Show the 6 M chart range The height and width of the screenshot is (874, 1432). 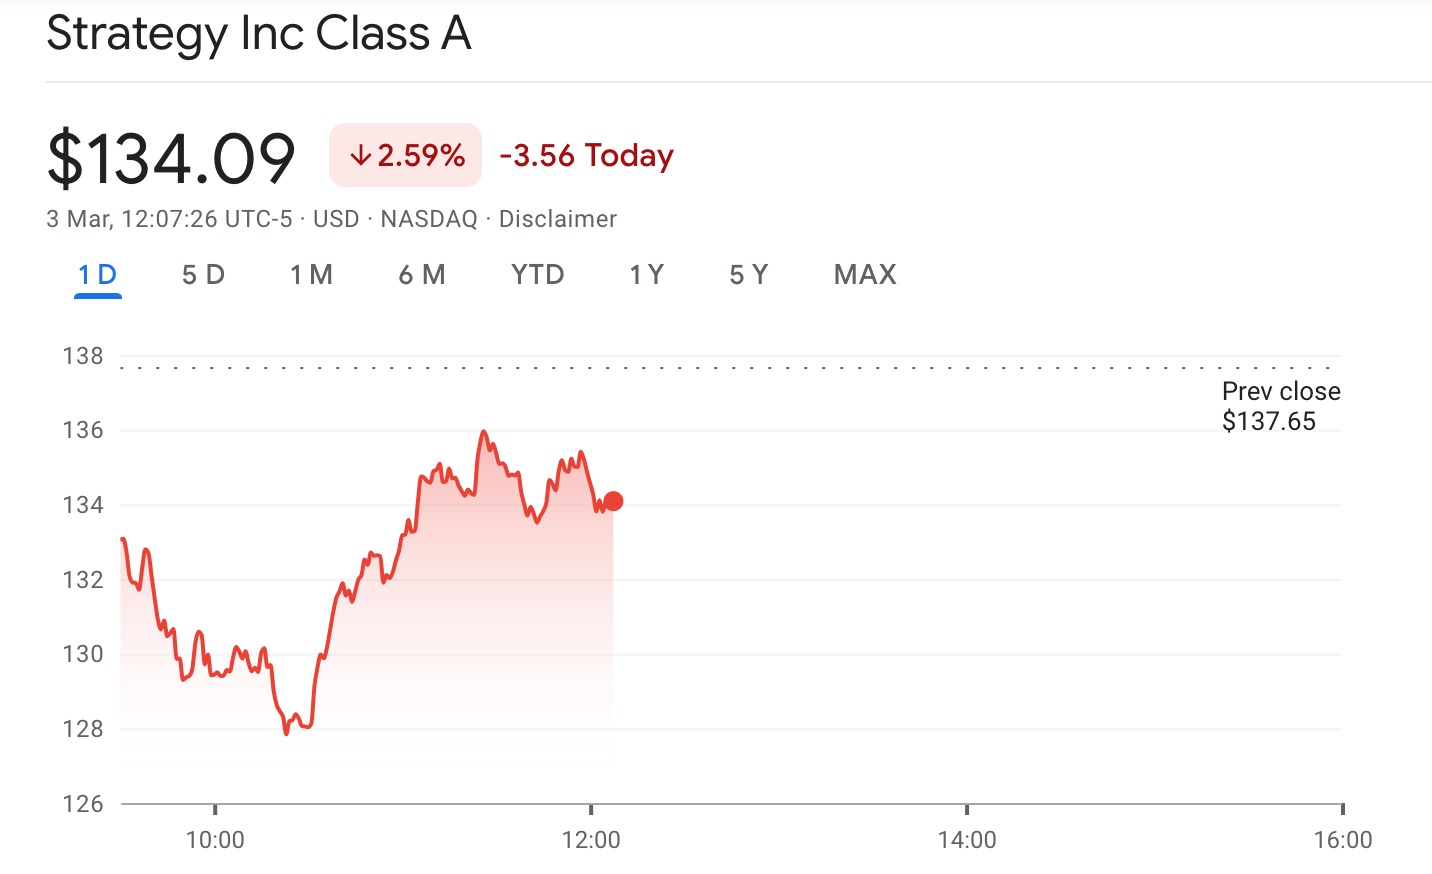(x=421, y=275)
